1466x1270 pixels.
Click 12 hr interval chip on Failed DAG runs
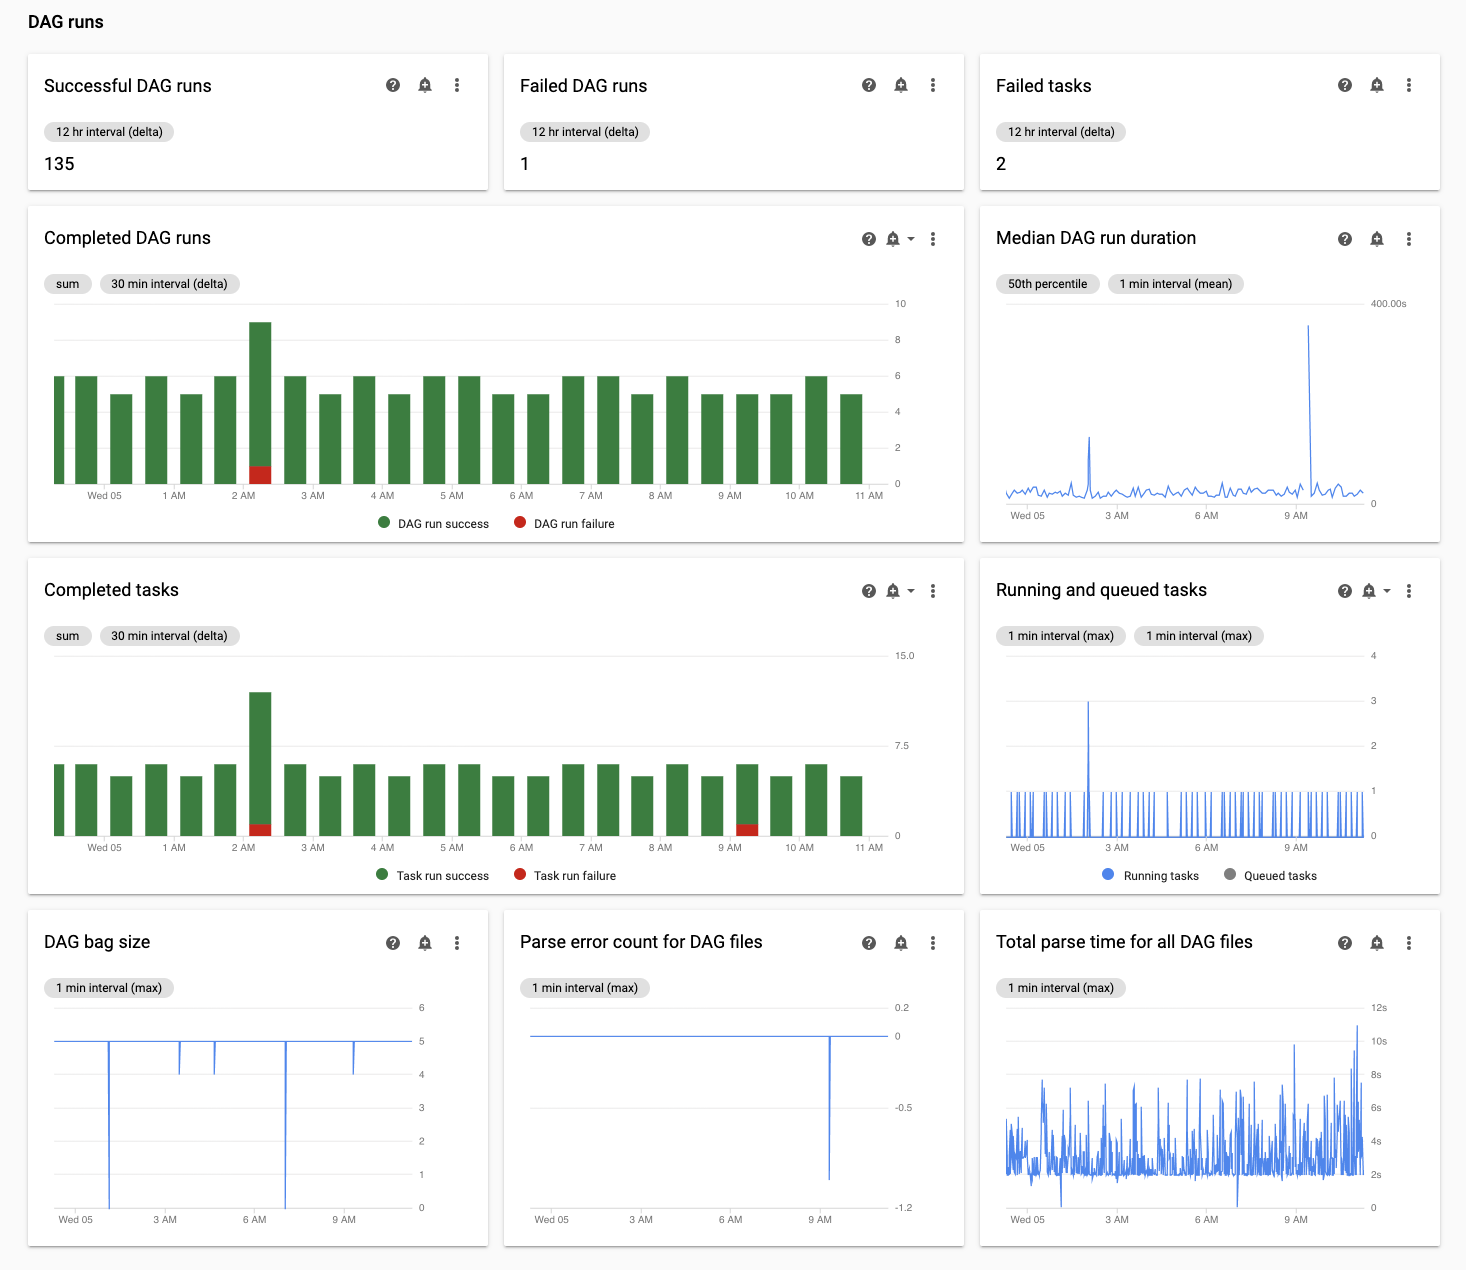pyautogui.click(x=585, y=132)
